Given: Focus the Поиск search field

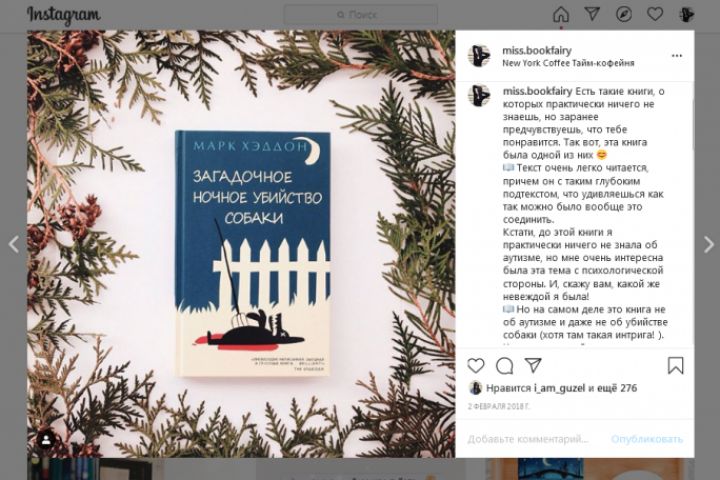Looking at the screenshot, I should [361, 15].
